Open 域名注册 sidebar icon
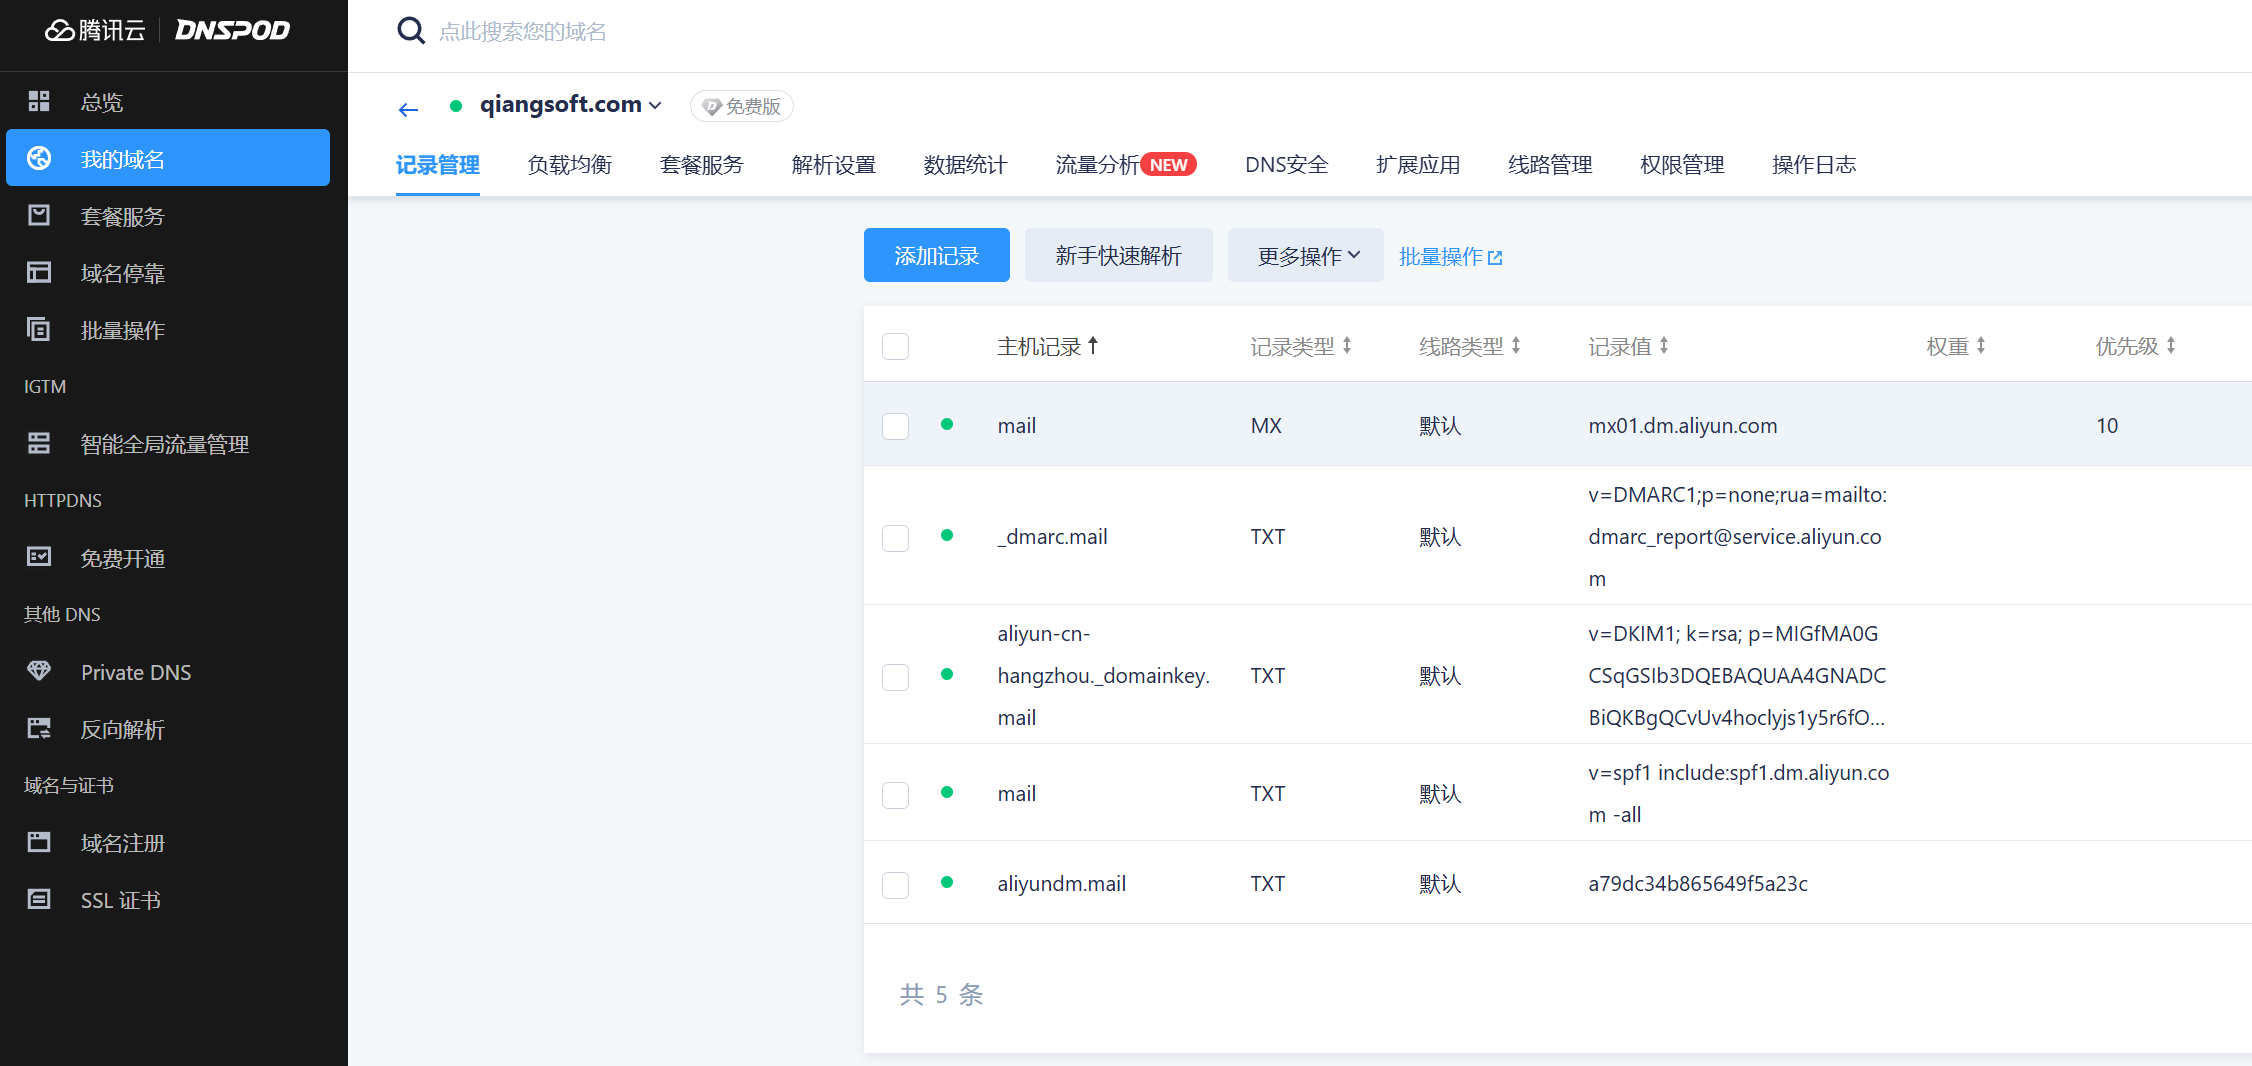 click(x=39, y=842)
